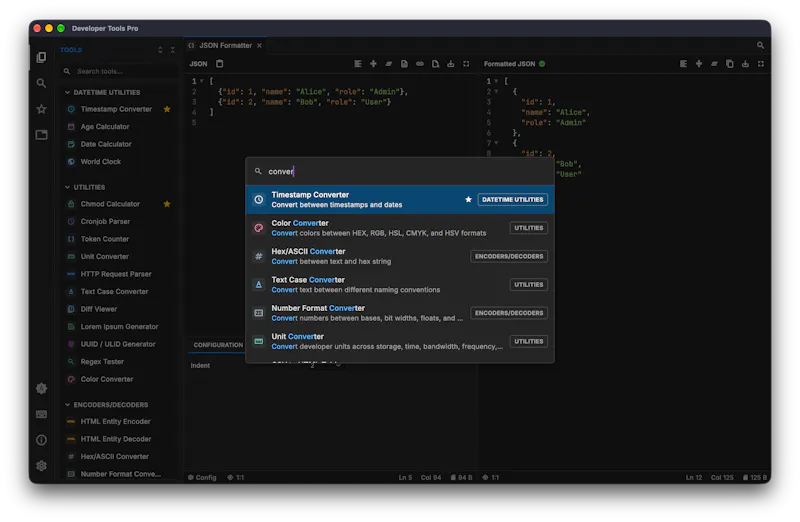The width and height of the screenshot is (800, 522).
Task: Click the 1:1 zoom indicator in input status bar
Action: [236, 478]
